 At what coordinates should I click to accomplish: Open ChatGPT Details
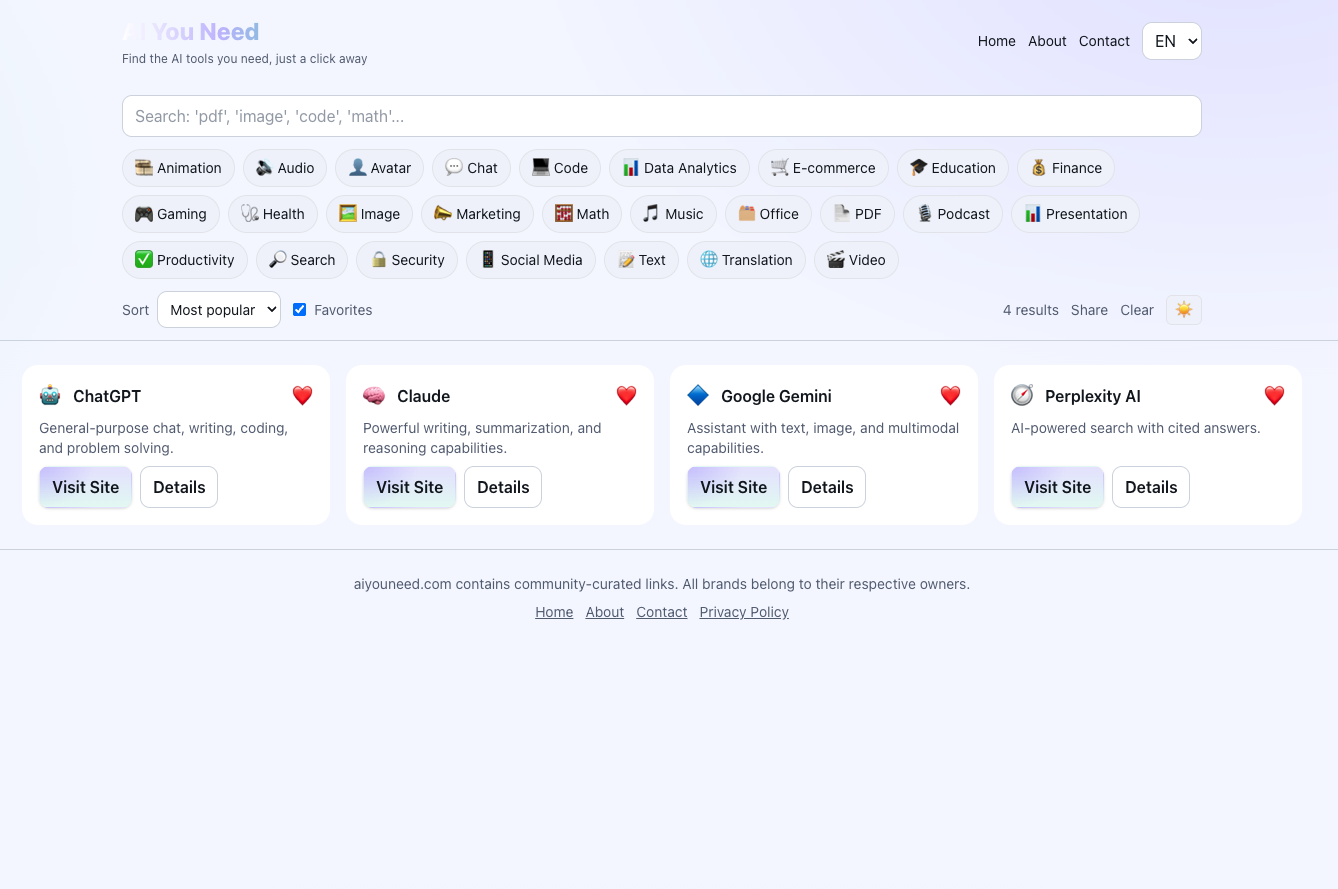(179, 487)
